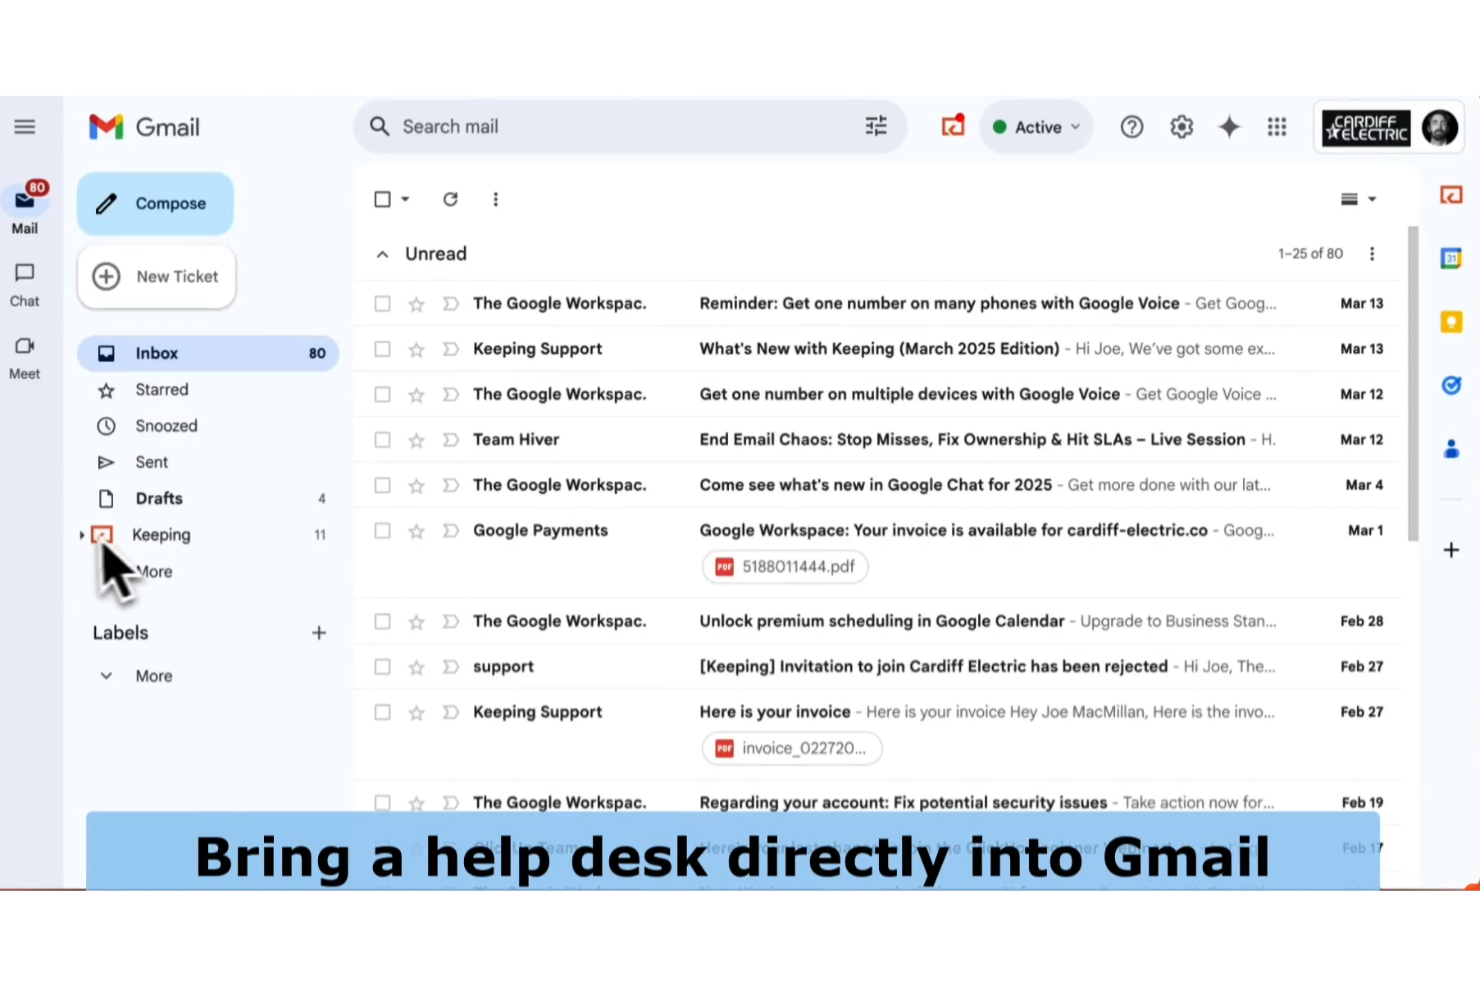Click the New Ticket button
The width and height of the screenshot is (1480, 987).
coord(156,276)
